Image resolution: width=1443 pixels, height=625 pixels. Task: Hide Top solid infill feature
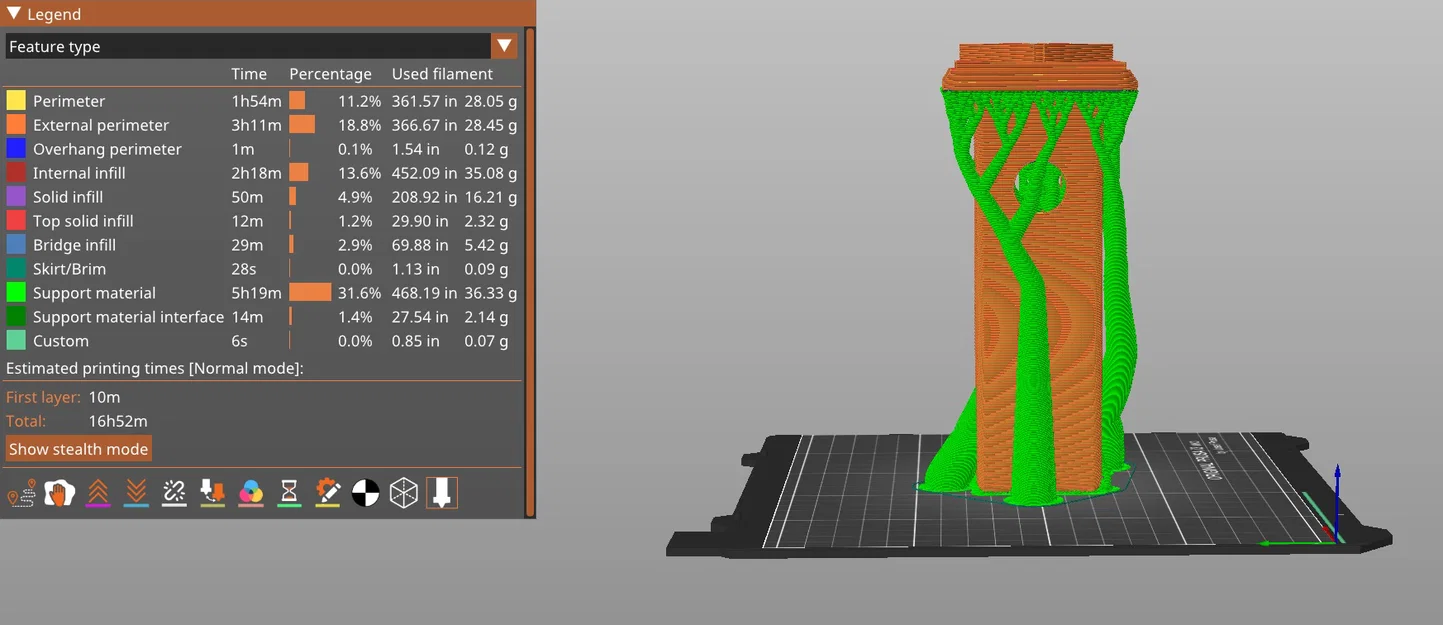pyautogui.click(x=262, y=221)
